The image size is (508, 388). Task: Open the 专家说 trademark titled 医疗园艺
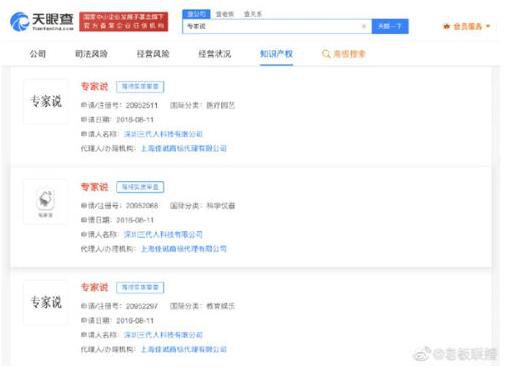(95, 87)
